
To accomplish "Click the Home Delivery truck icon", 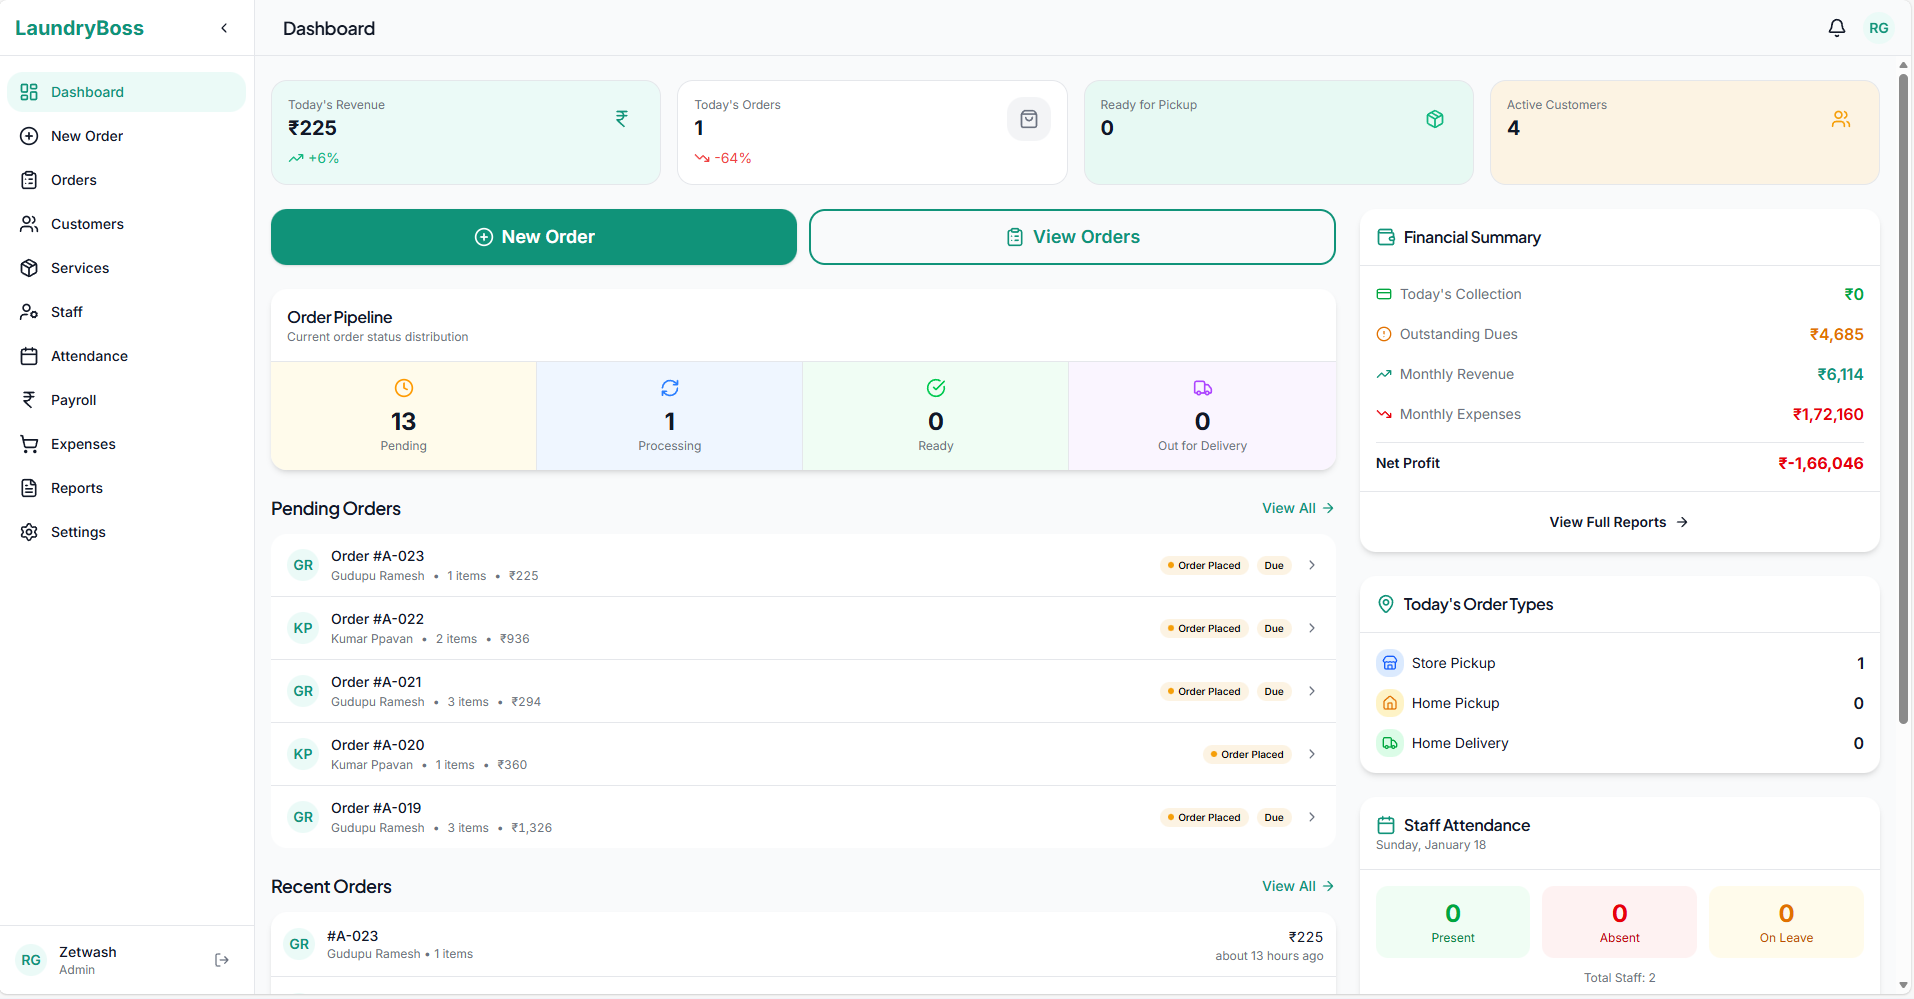I will 1389,743.
